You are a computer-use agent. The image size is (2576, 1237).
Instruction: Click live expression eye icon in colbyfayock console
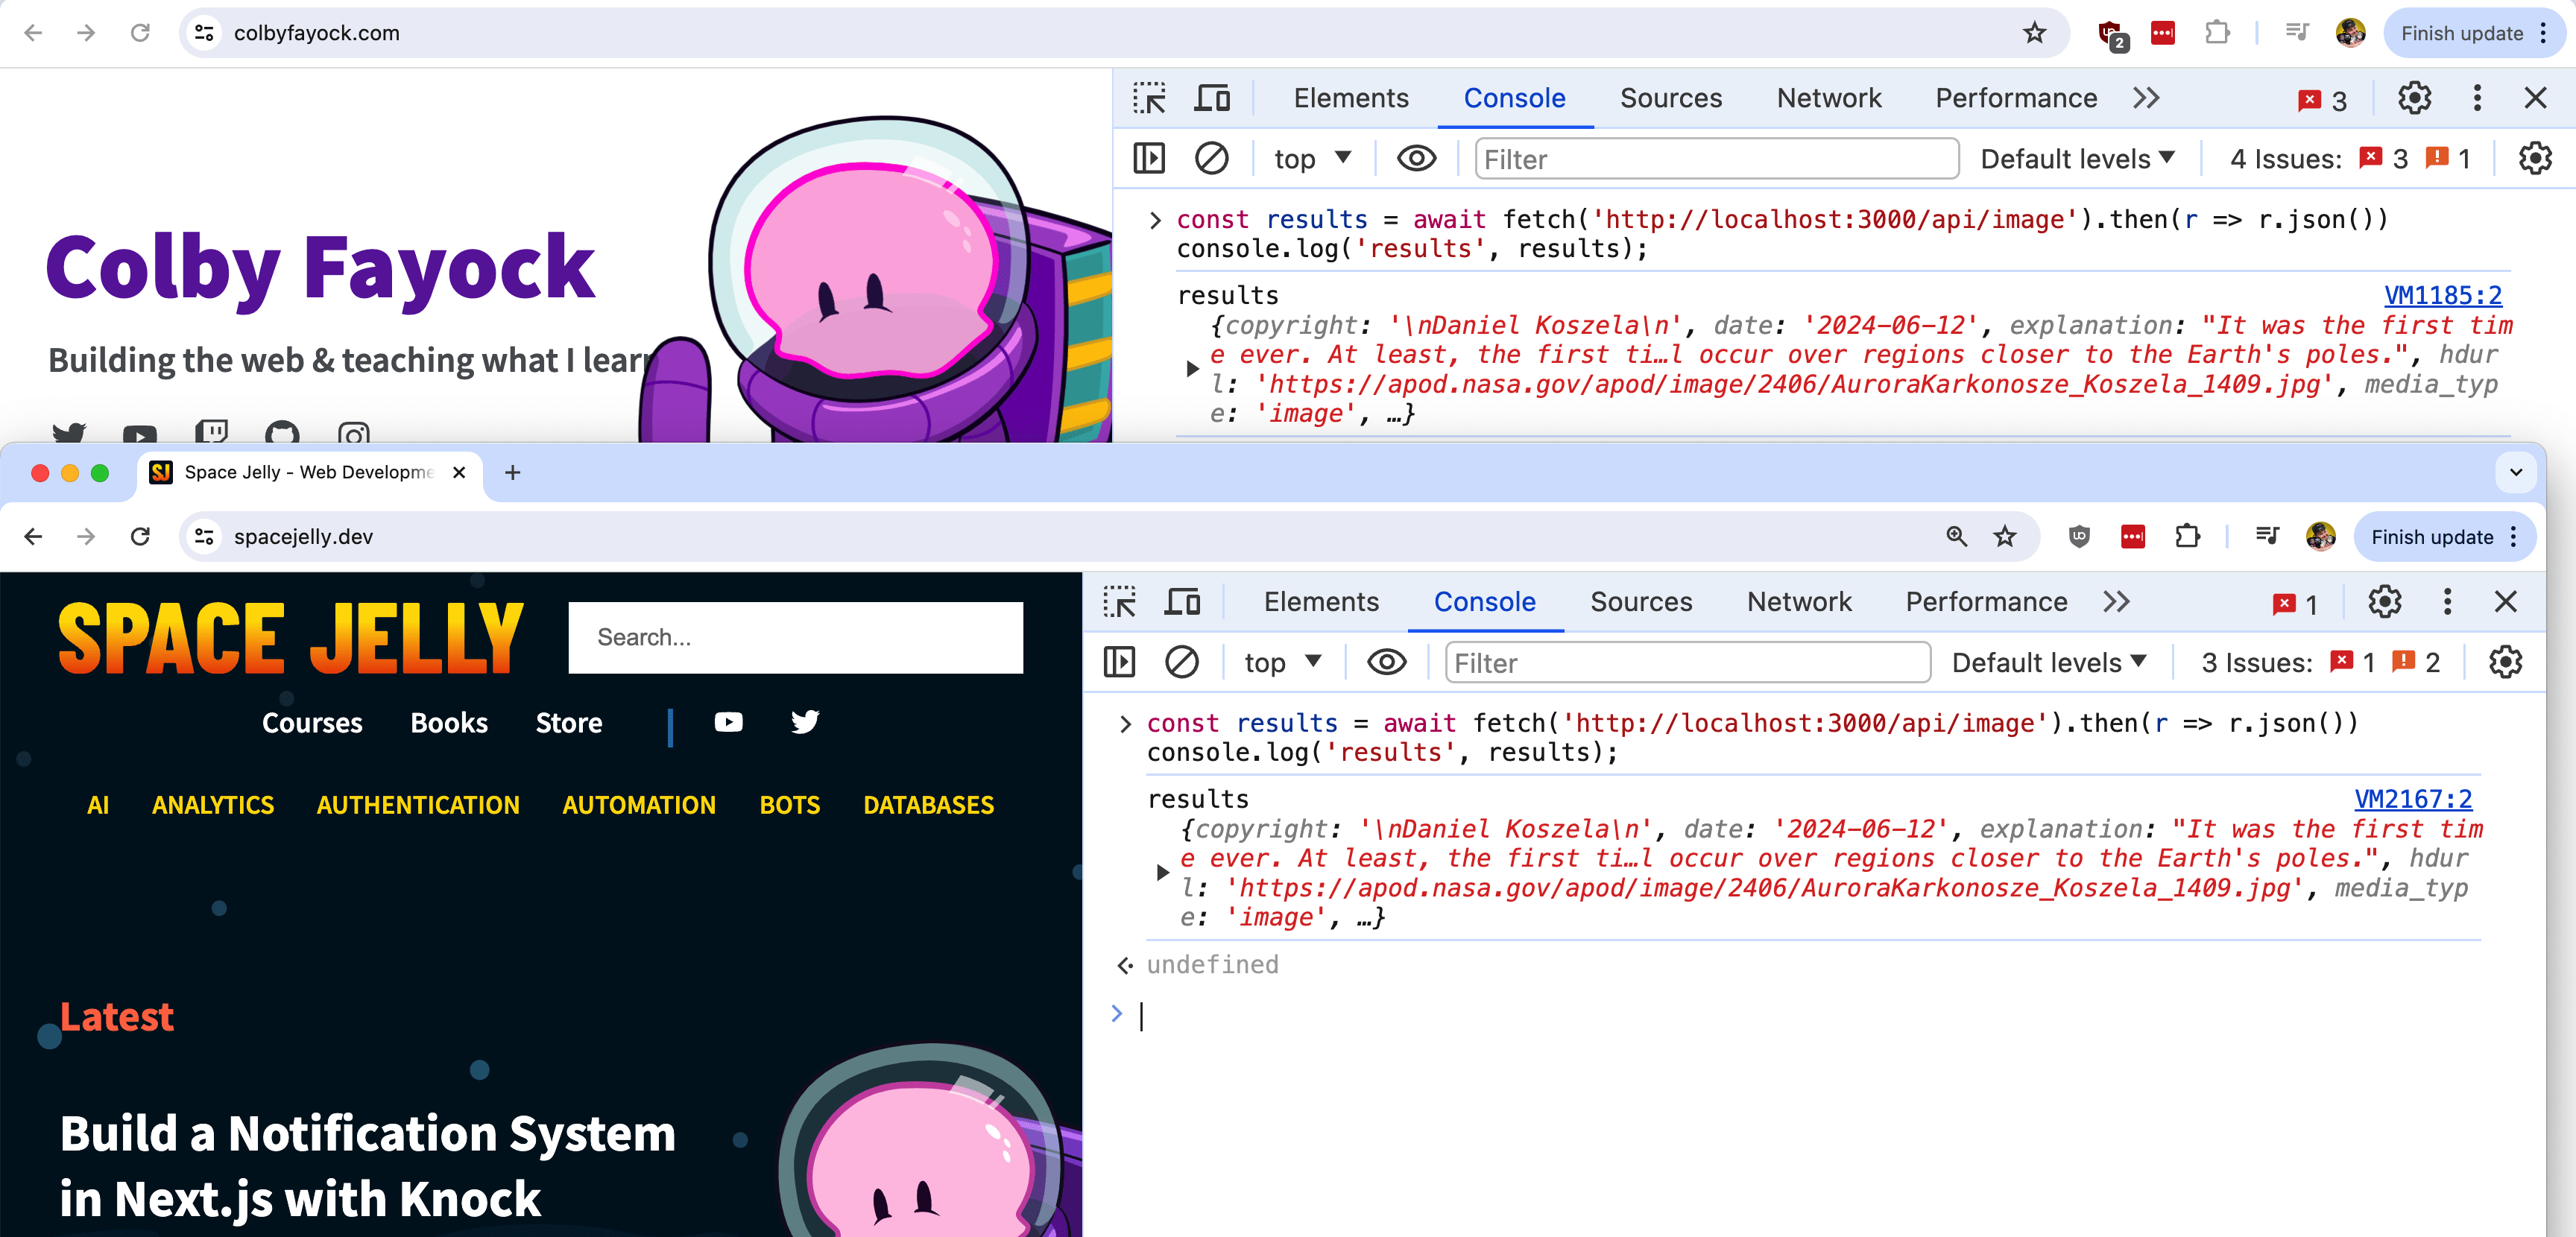point(1416,158)
